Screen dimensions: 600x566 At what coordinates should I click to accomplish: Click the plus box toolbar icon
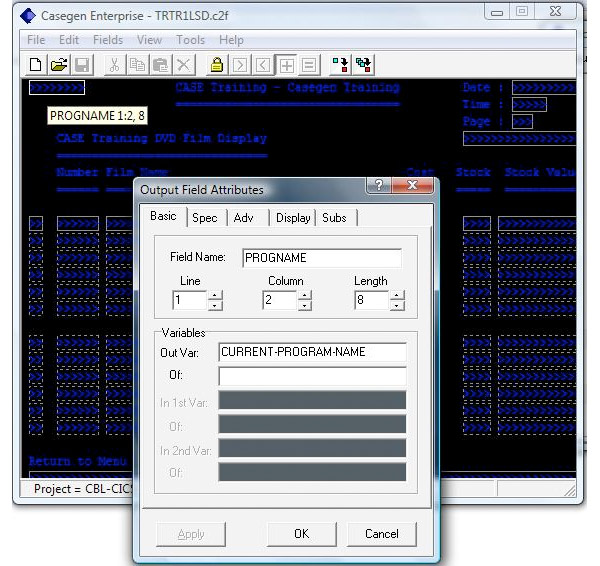[287, 65]
